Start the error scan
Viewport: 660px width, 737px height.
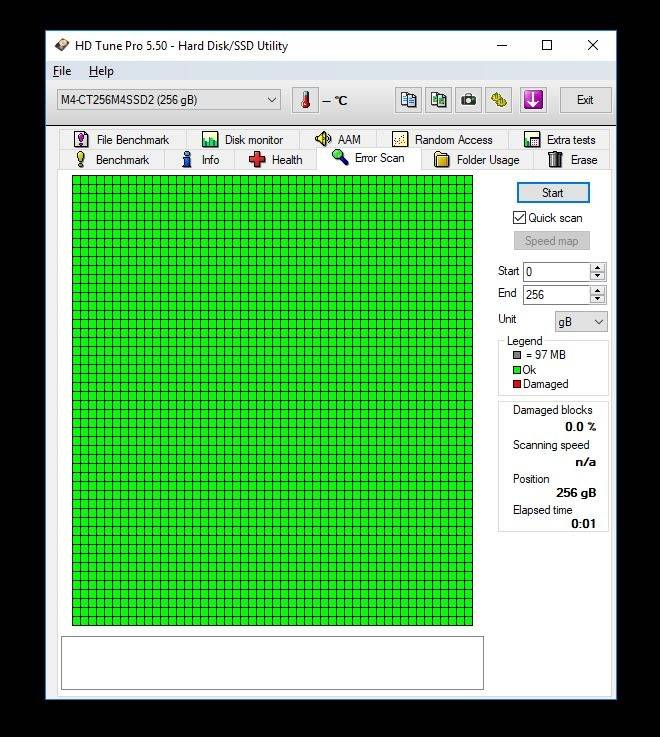pos(553,193)
